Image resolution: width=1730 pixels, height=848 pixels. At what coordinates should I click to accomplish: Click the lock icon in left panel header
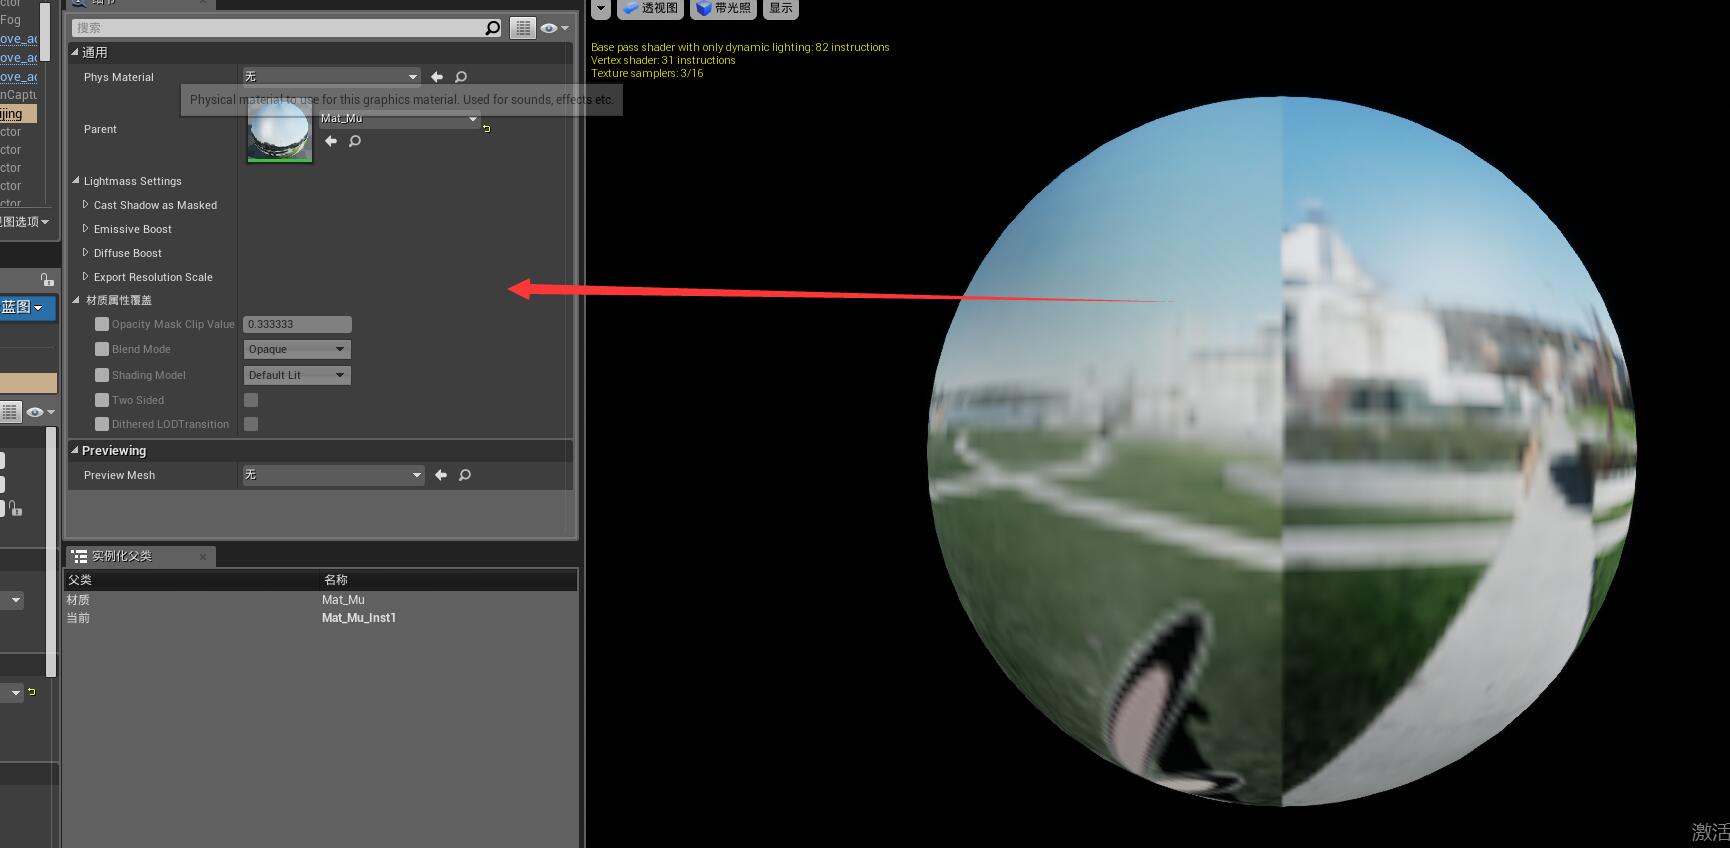click(x=47, y=279)
